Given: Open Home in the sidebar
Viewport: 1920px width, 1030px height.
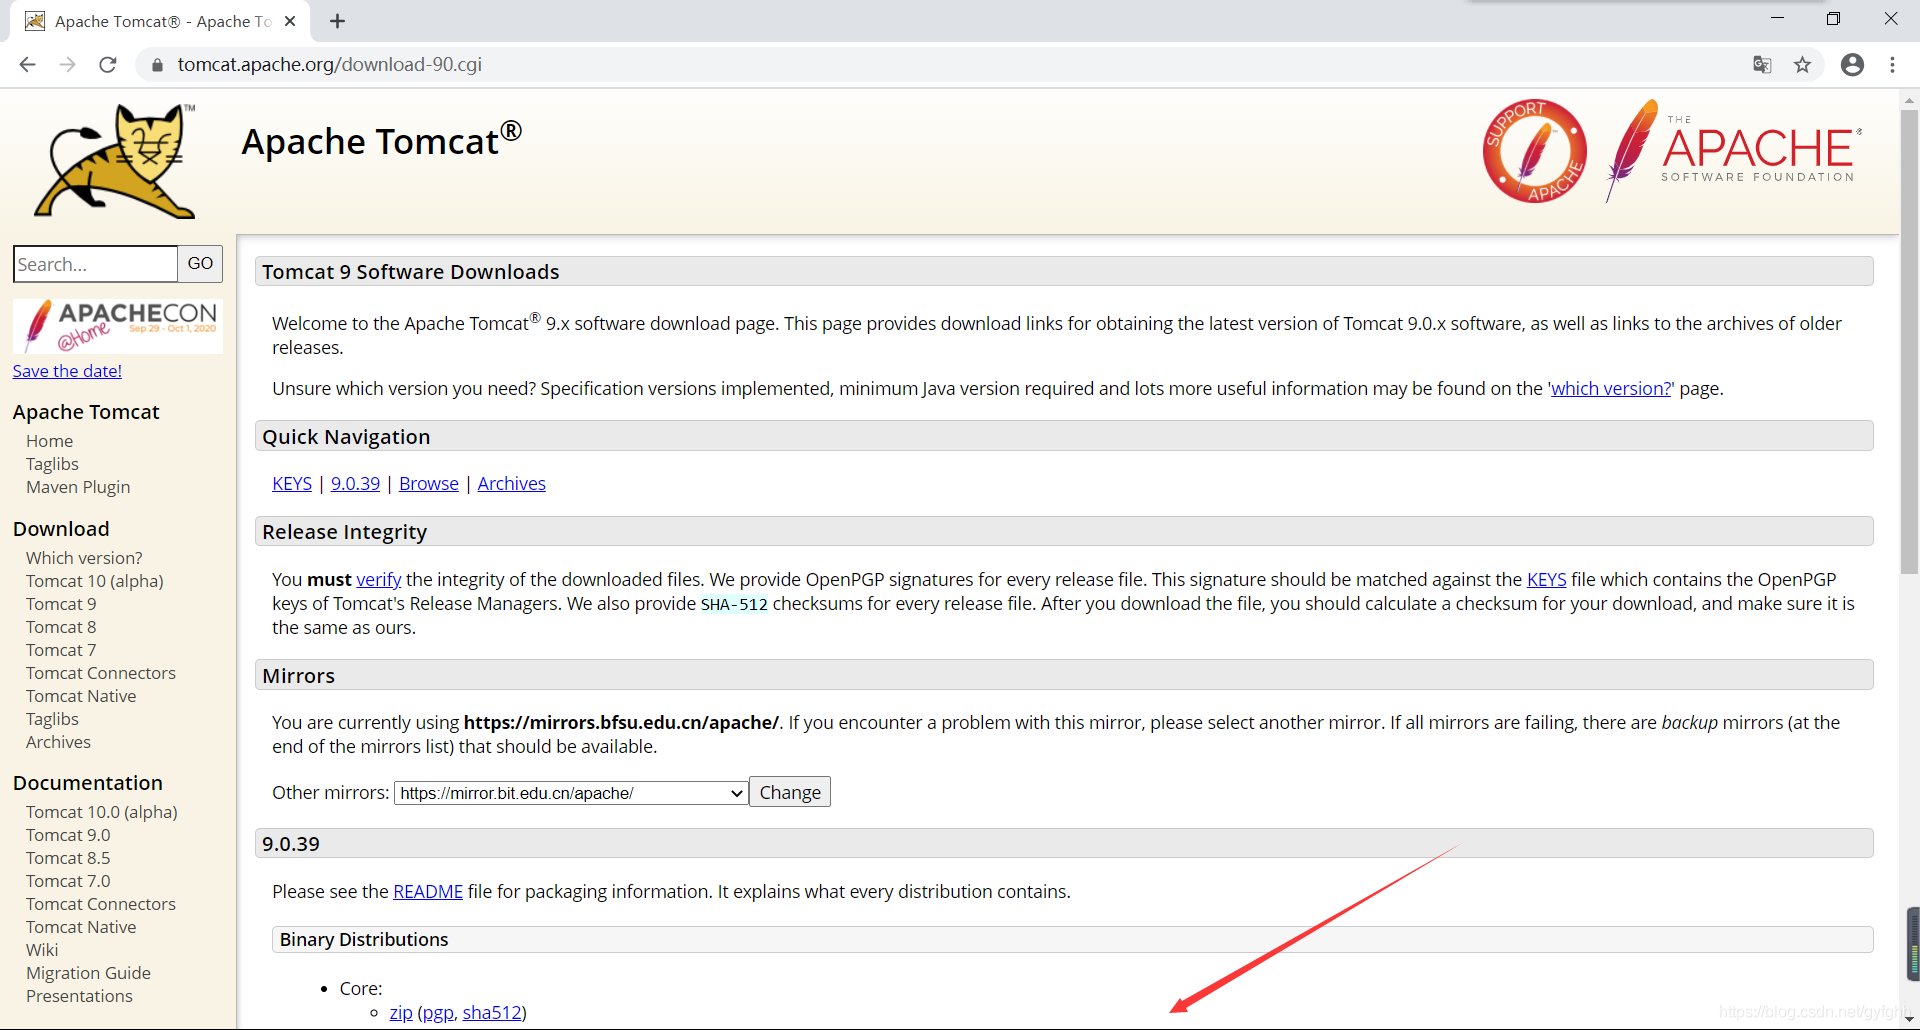Looking at the screenshot, I should pyautogui.click(x=49, y=441).
